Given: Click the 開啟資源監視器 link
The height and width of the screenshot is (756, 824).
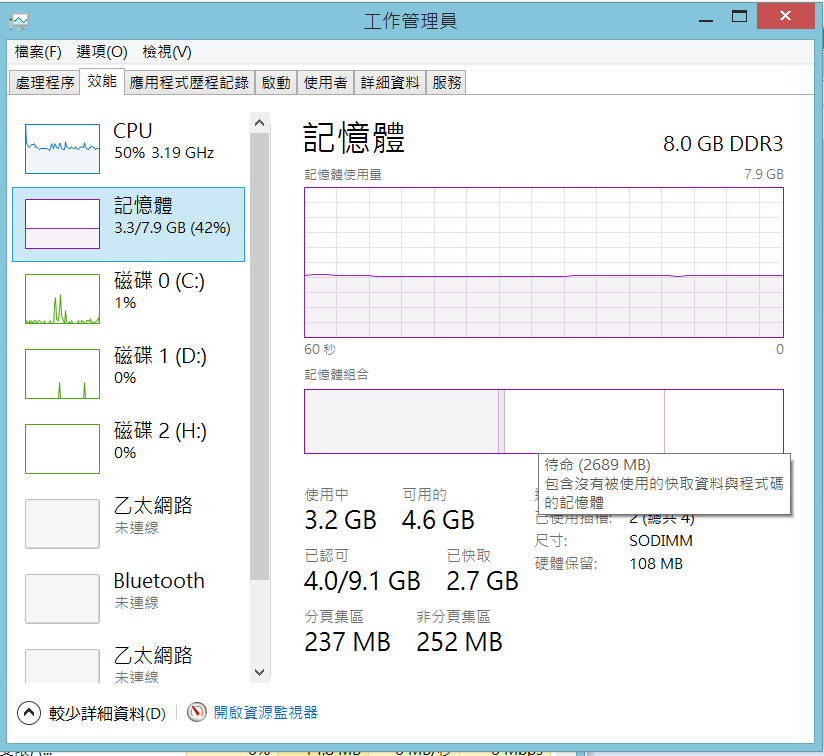Looking at the screenshot, I should 266,713.
